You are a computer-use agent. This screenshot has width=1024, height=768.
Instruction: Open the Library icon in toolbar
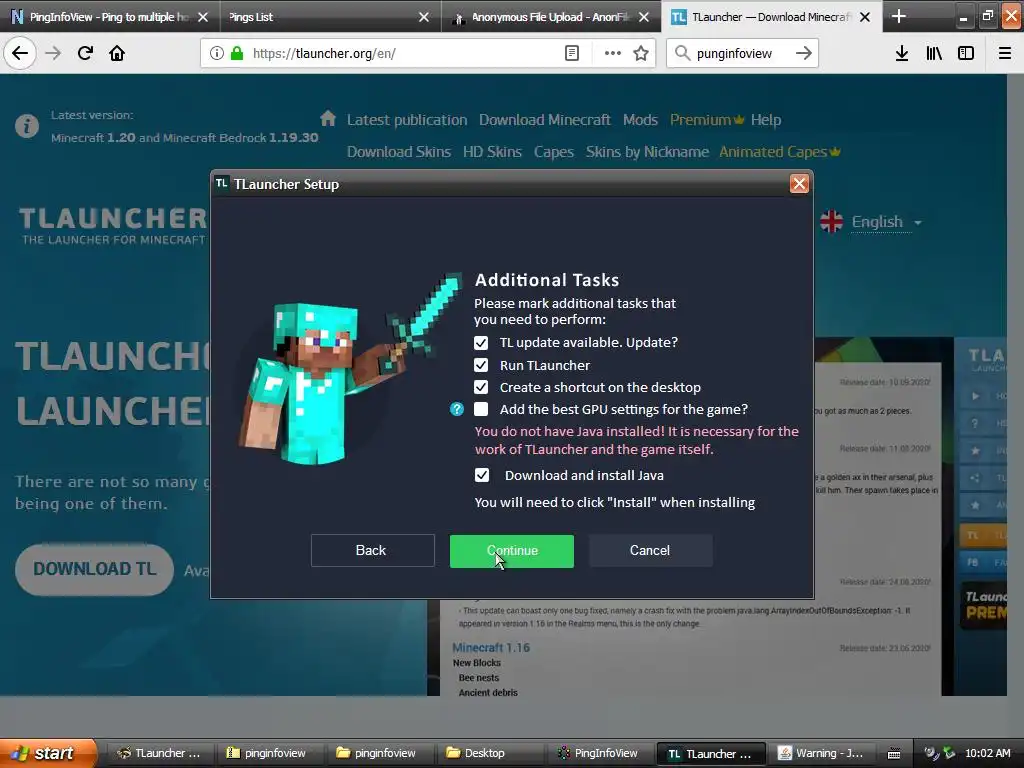934,53
